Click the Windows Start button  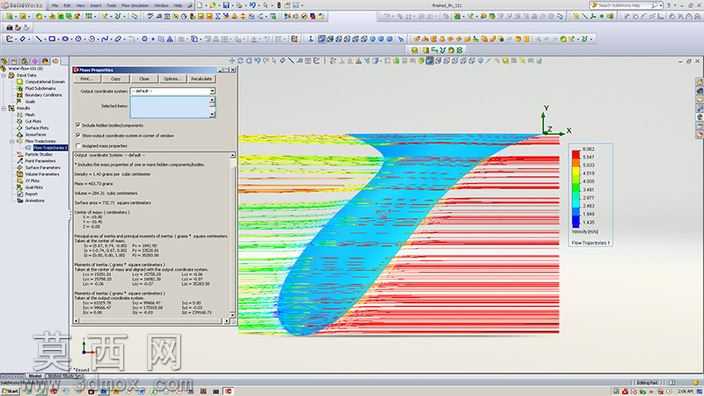click(10, 392)
